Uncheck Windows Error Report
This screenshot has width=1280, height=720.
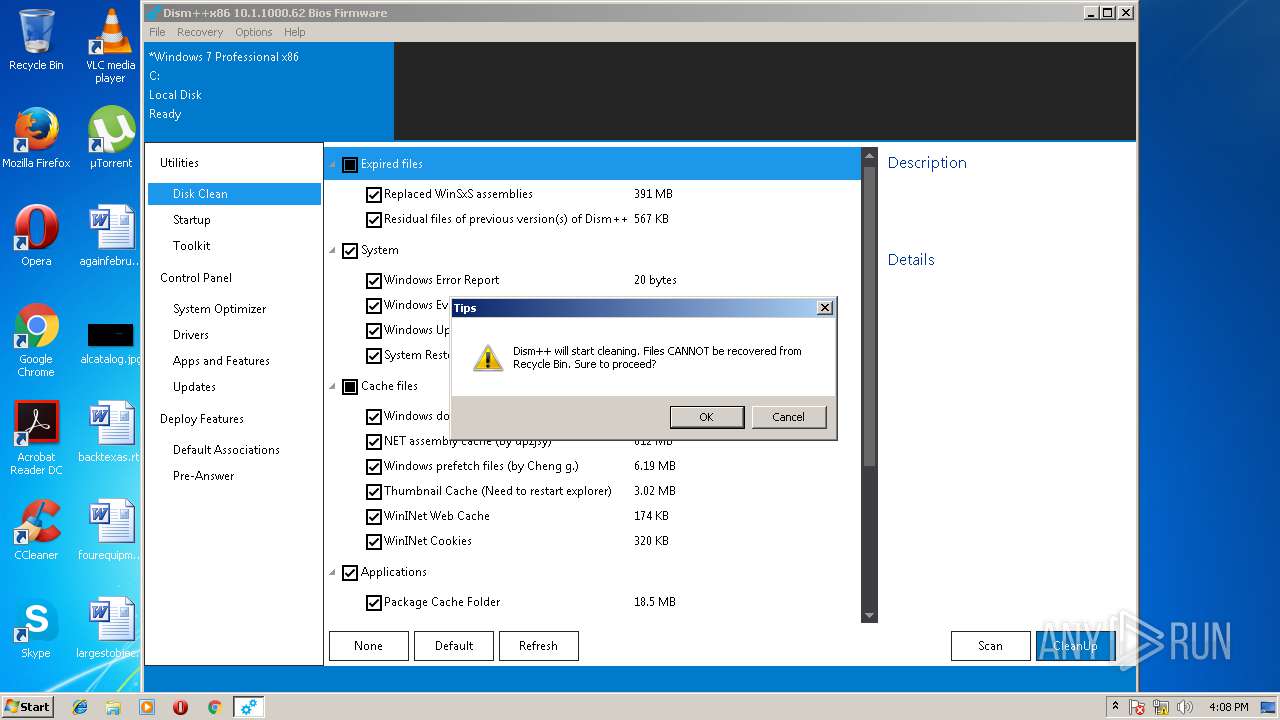click(374, 281)
